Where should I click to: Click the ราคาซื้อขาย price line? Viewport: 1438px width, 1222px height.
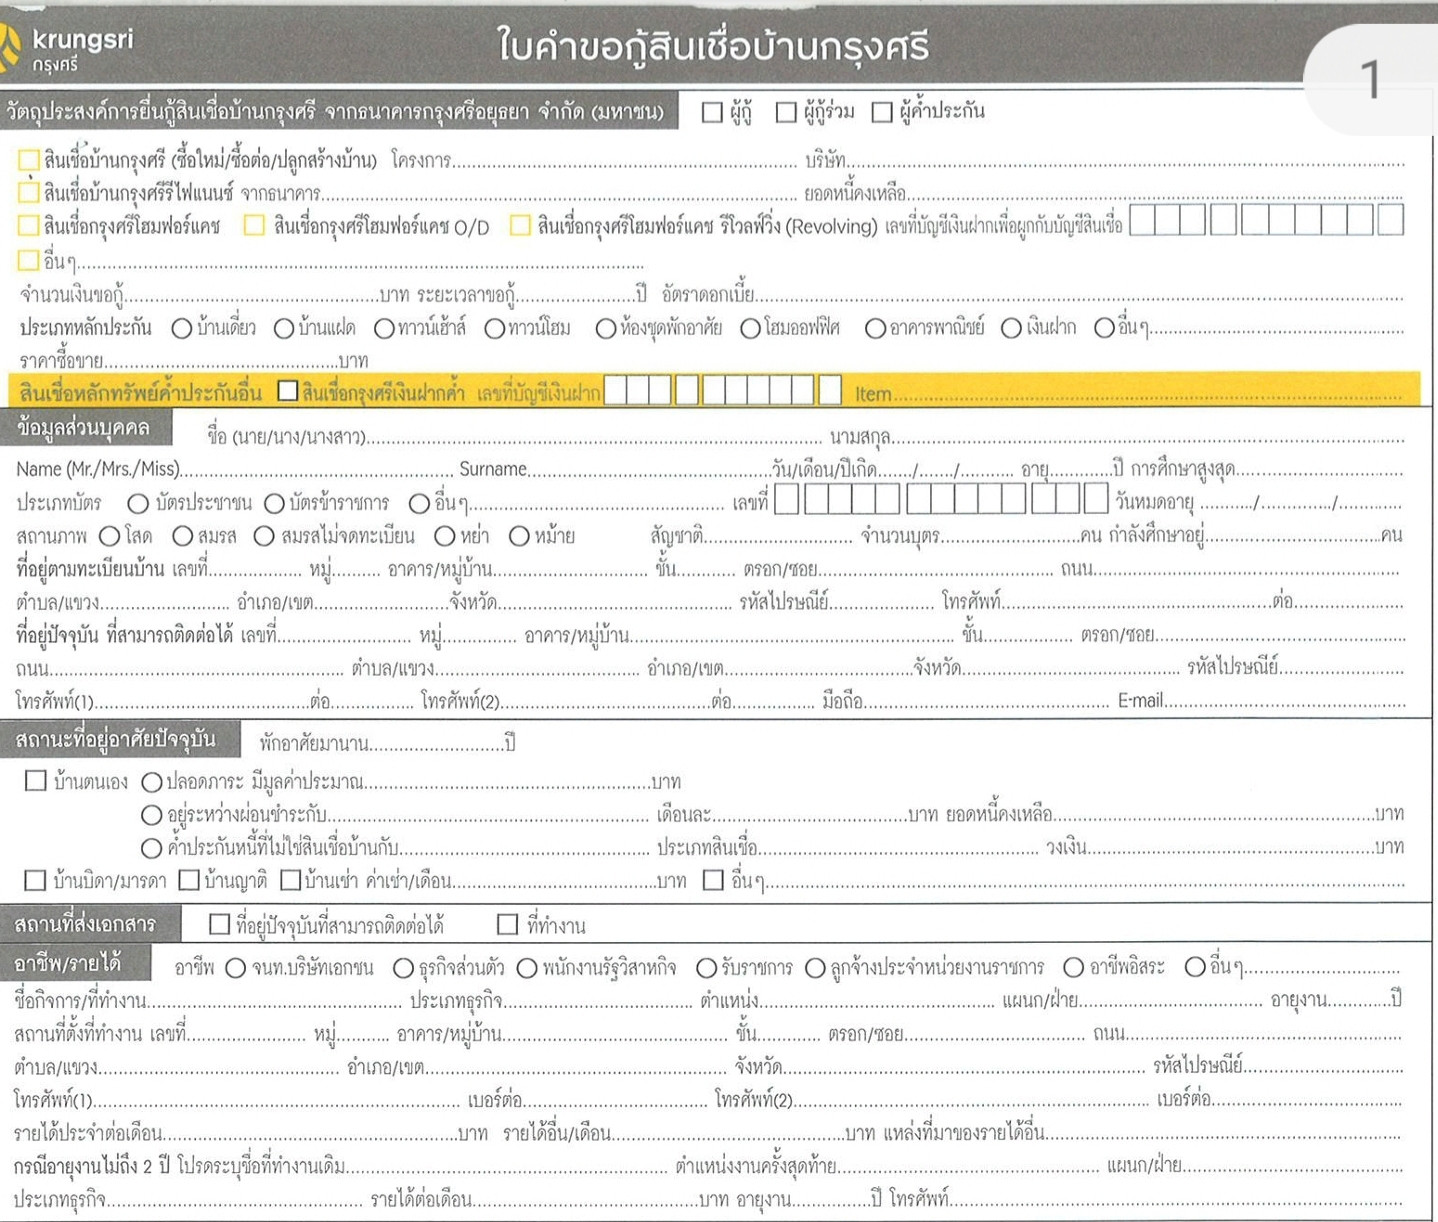221,362
